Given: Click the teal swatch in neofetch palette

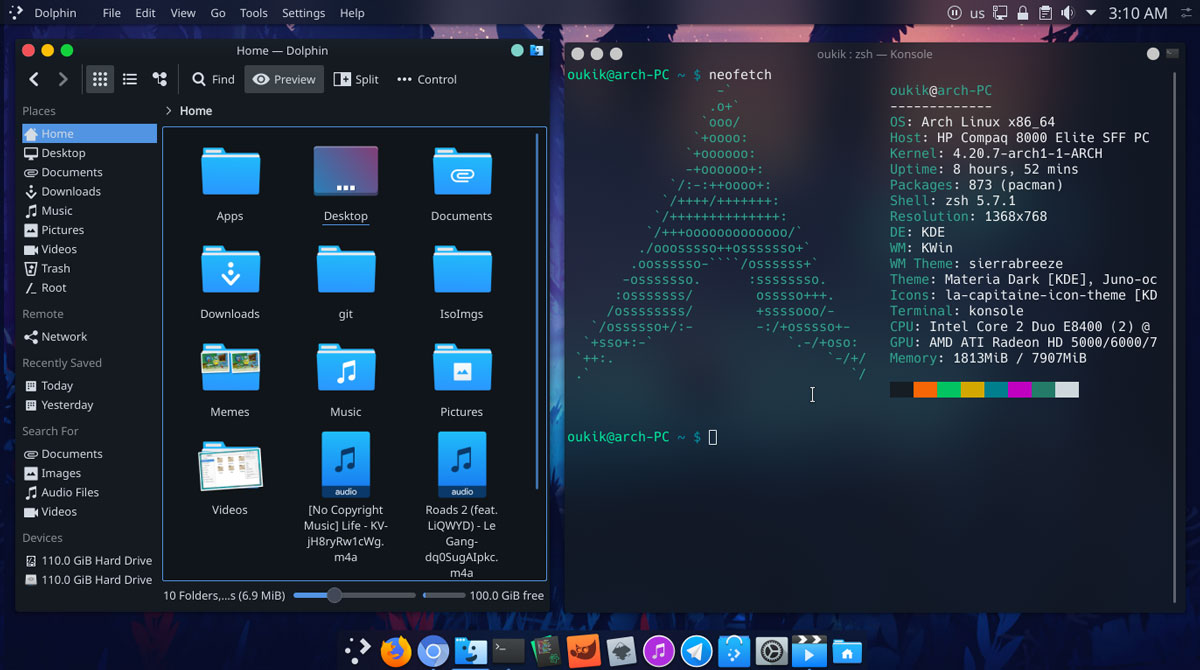Looking at the screenshot, I should click(x=996, y=389).
